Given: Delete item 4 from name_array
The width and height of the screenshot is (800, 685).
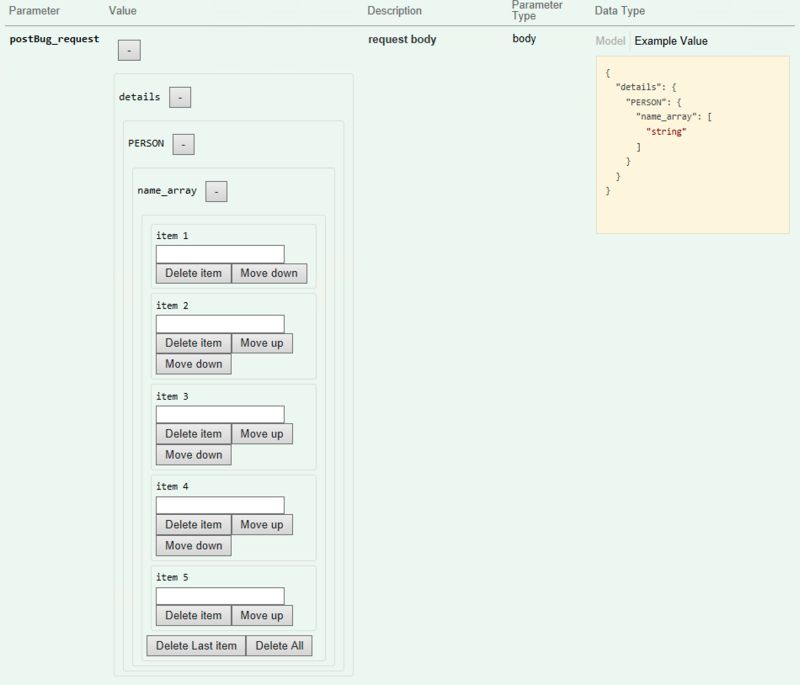Looking at the screenshot, I should click(194, 524).
